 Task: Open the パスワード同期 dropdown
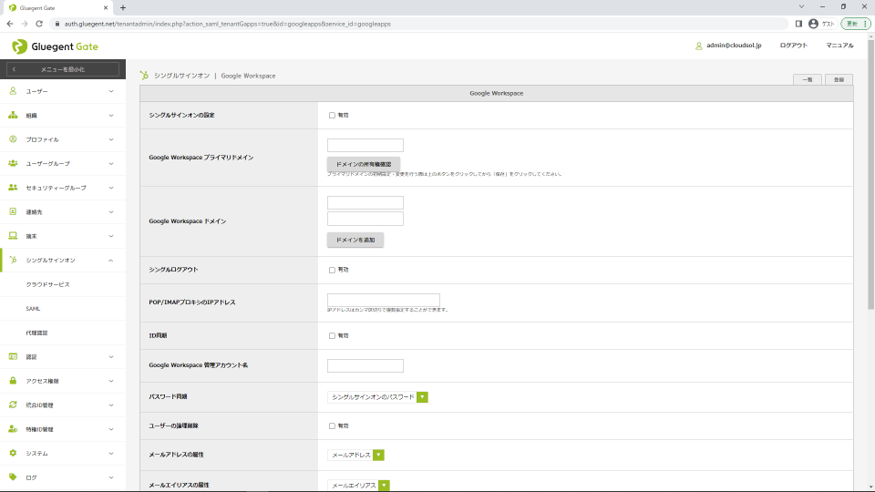point(377,397)
